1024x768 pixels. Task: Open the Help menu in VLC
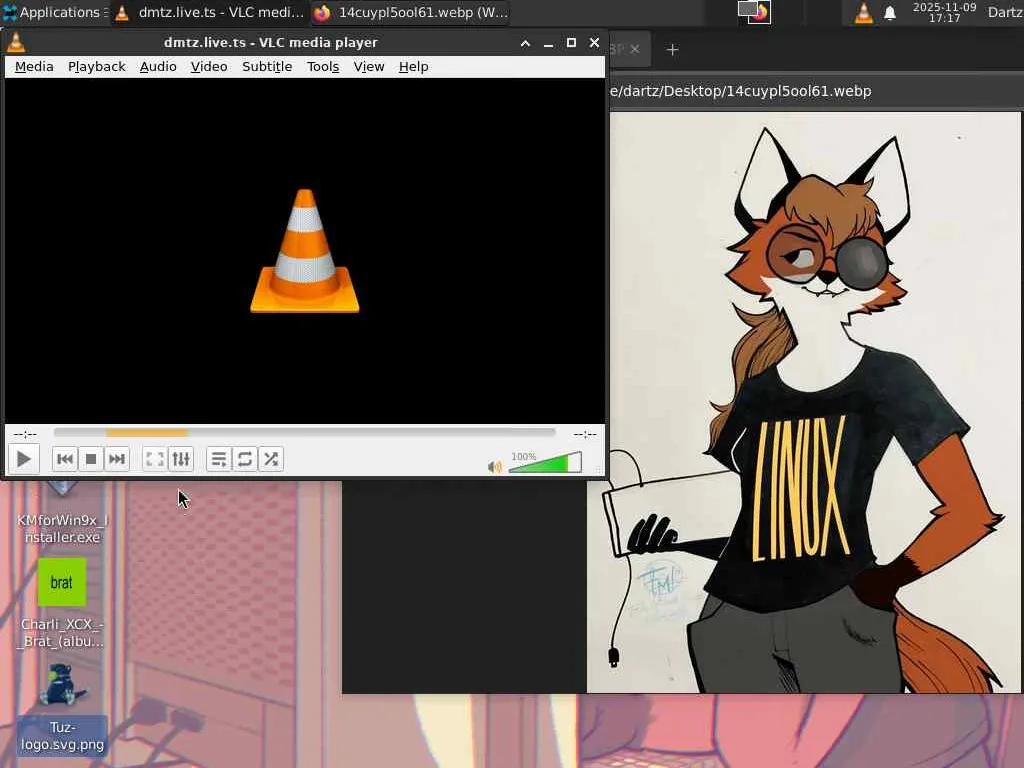pos(413,67)
